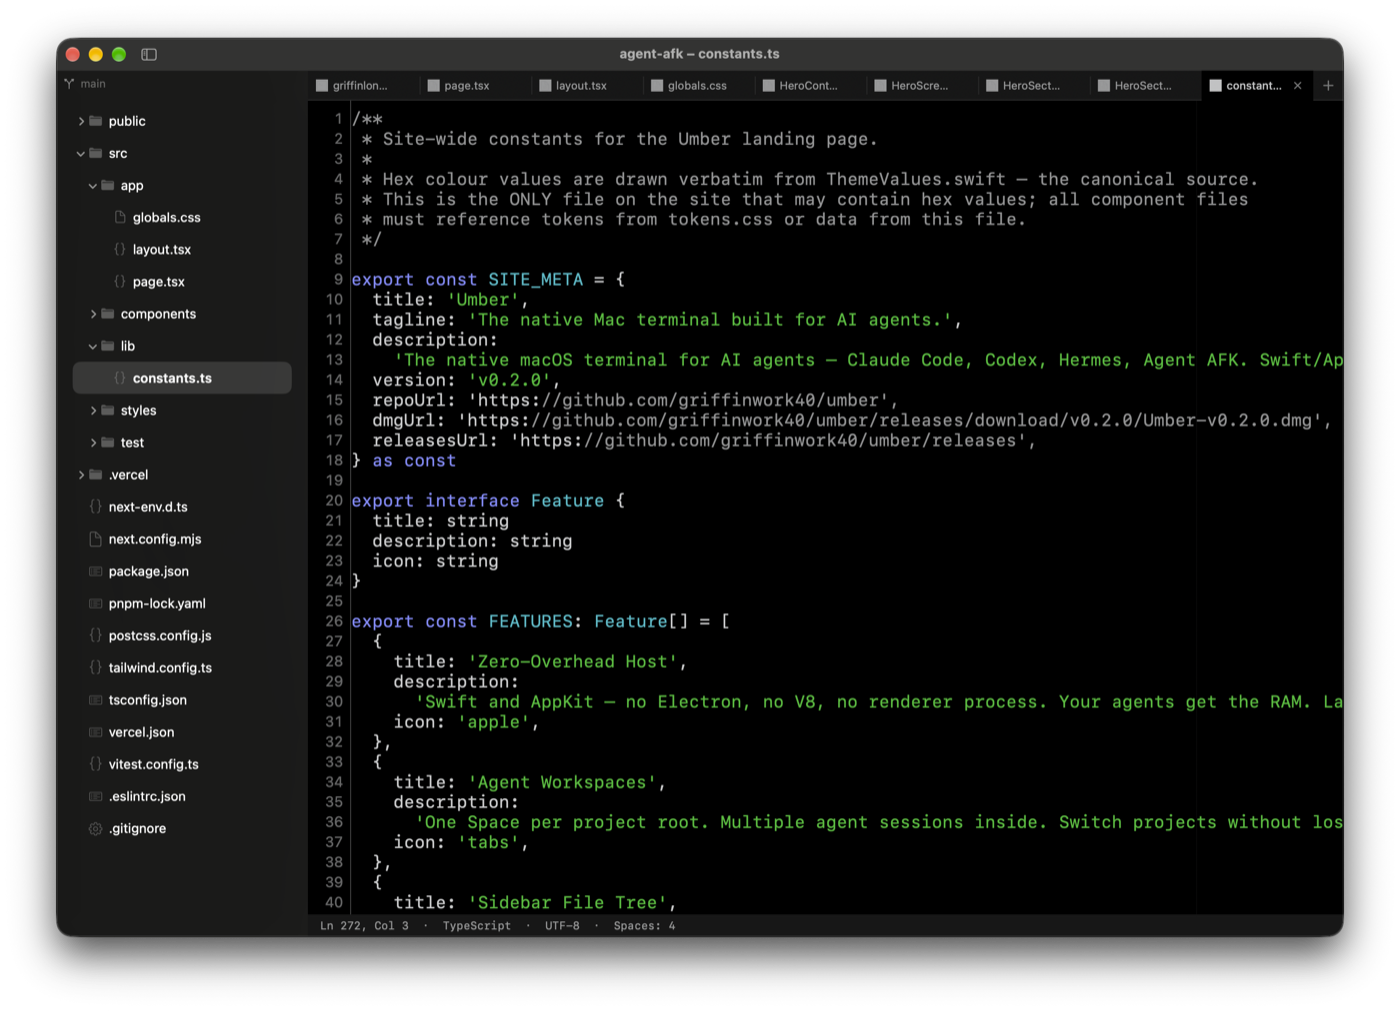Expand the test folder chevron
The image size is (1400, 1011).
point(93,442)
